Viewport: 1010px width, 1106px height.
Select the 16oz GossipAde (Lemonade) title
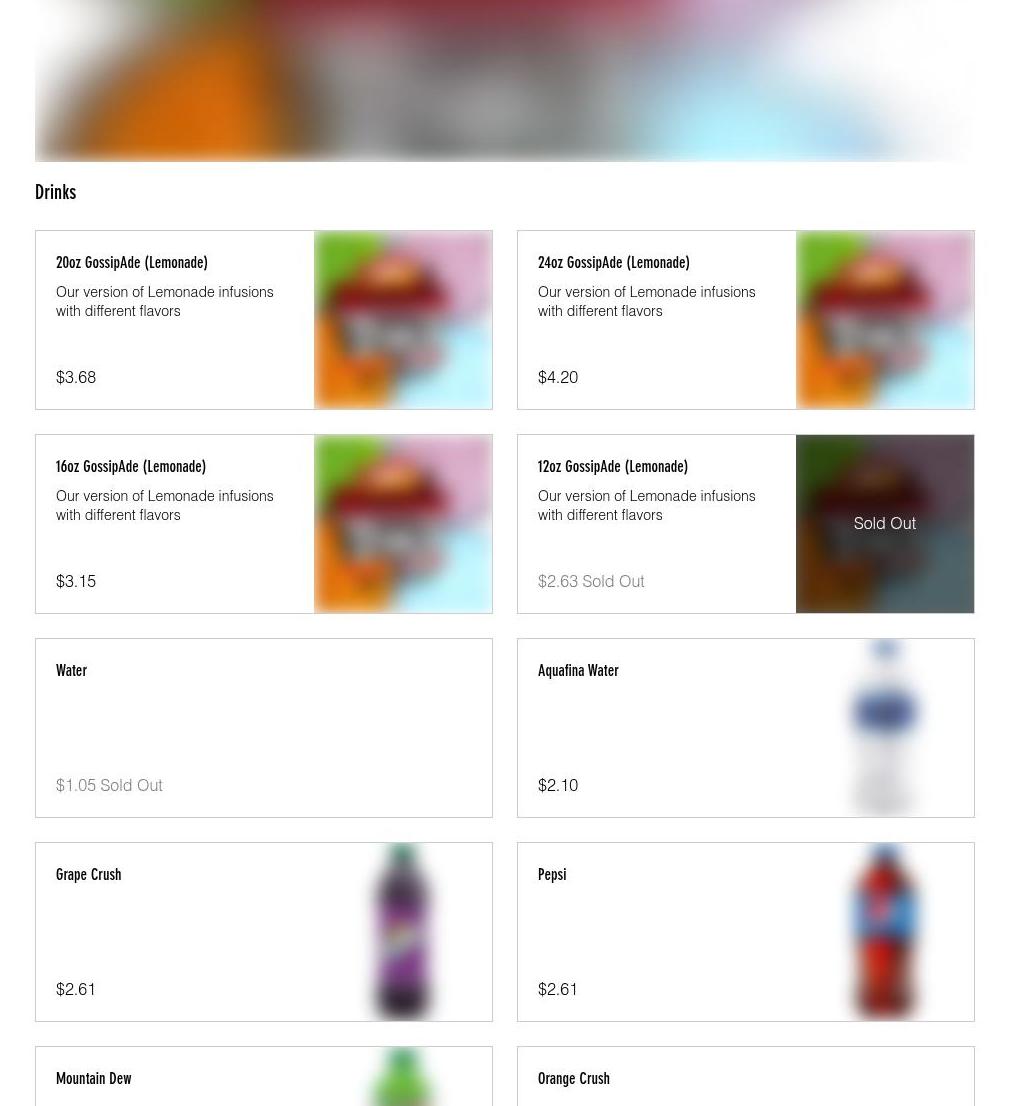coord(130,466)
